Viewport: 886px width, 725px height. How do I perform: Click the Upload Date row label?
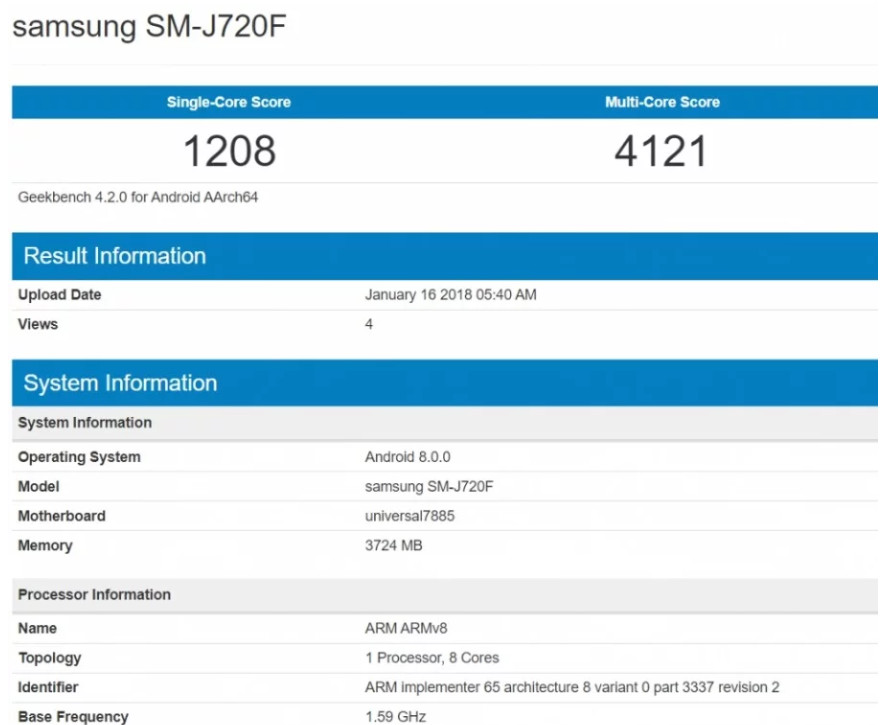click(59, 295)
